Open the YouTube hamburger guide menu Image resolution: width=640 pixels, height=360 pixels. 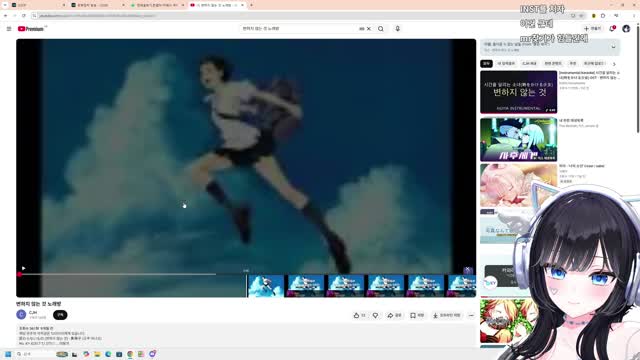[9, 29]
